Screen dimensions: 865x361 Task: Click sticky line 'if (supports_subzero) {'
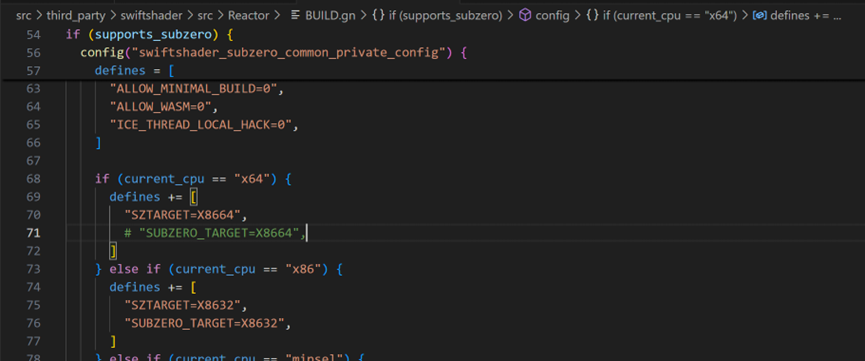[x=149, y=35]
